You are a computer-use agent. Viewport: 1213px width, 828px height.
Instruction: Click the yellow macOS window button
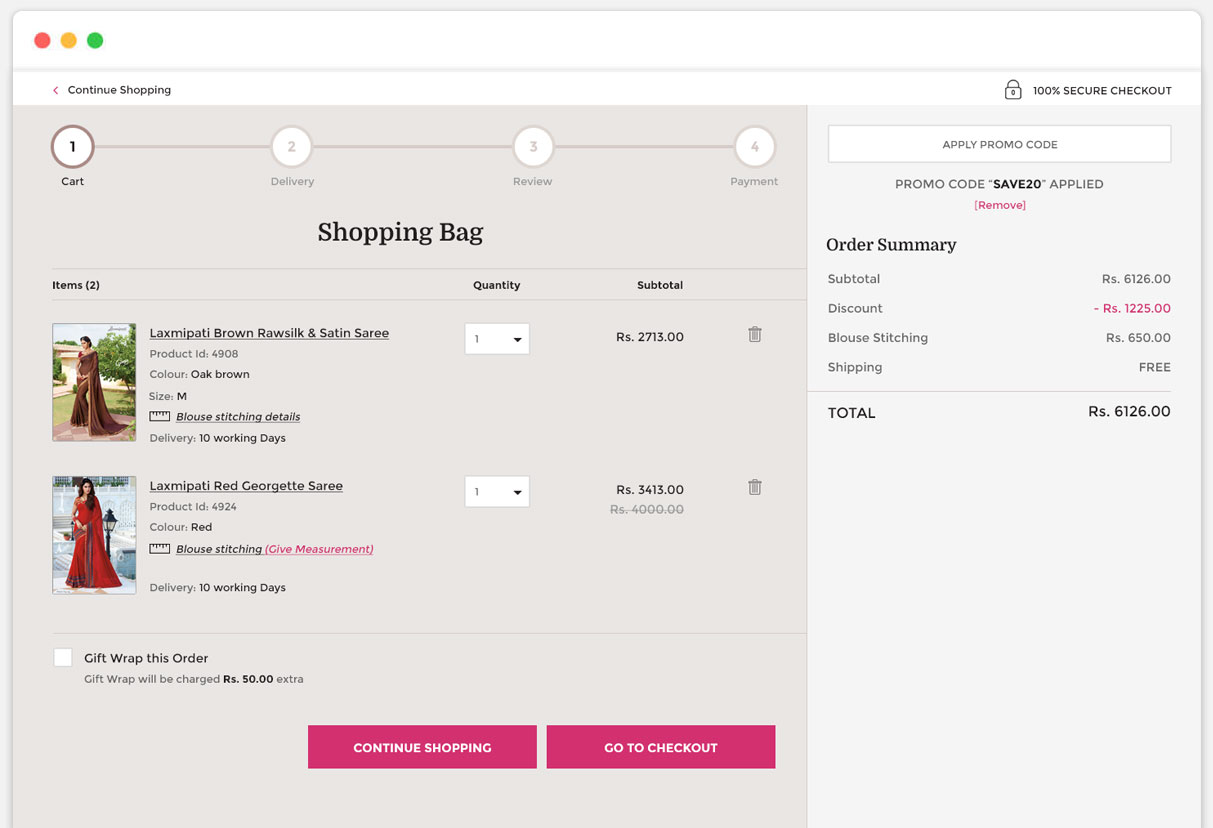click(x=68, y=41)
